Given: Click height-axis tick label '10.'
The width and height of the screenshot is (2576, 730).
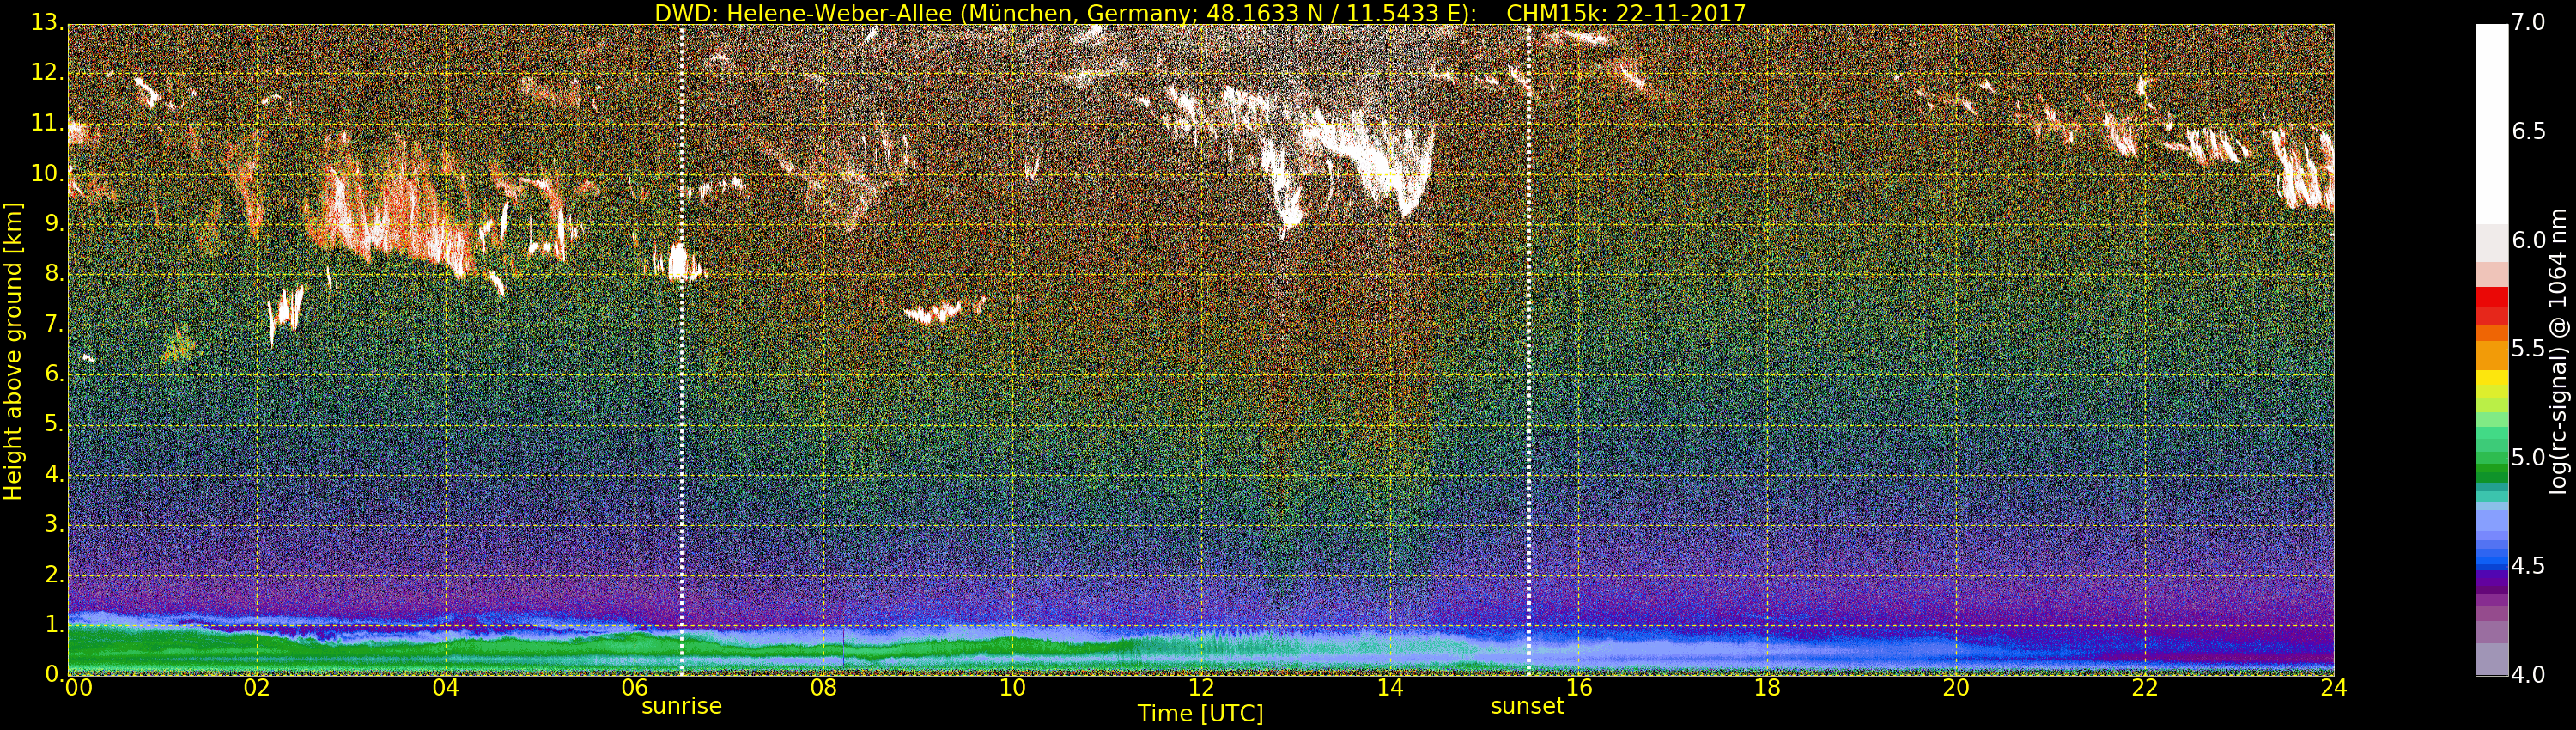Looking at the screenshot, I should pyautogui.click(x=48, y=173).
